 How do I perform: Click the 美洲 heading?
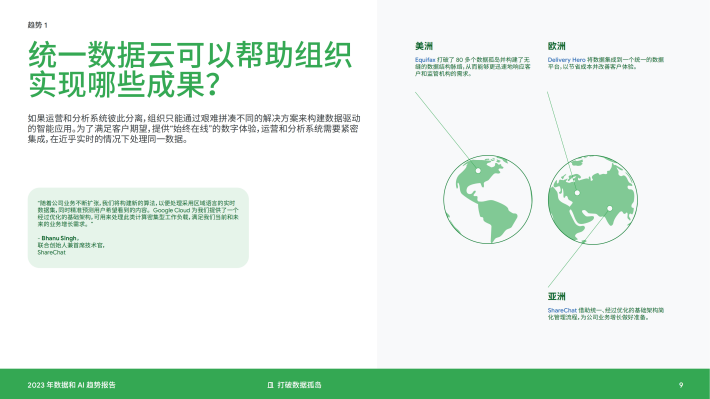tap(424, 46)
